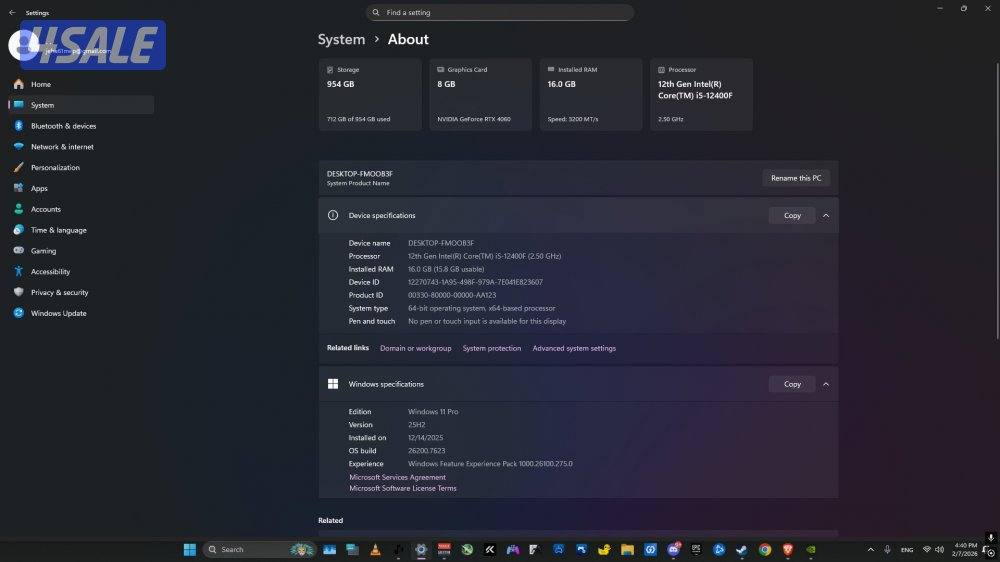
Task: Go to Privacy & security settings
Action: 81,292
